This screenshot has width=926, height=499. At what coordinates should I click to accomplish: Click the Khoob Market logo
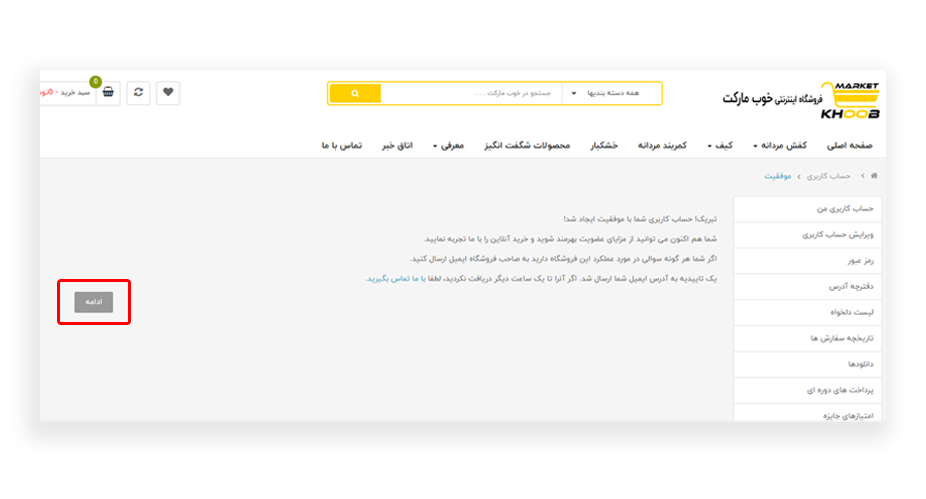coord(801,100)
